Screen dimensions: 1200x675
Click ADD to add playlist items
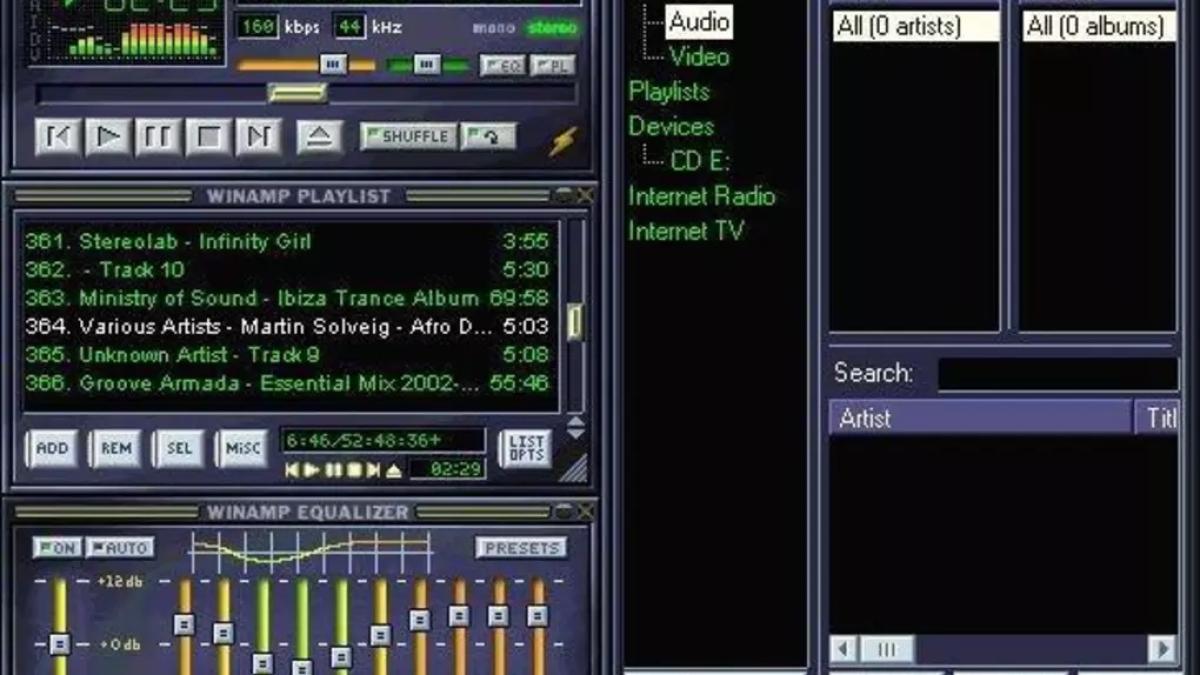click(50, 449)
